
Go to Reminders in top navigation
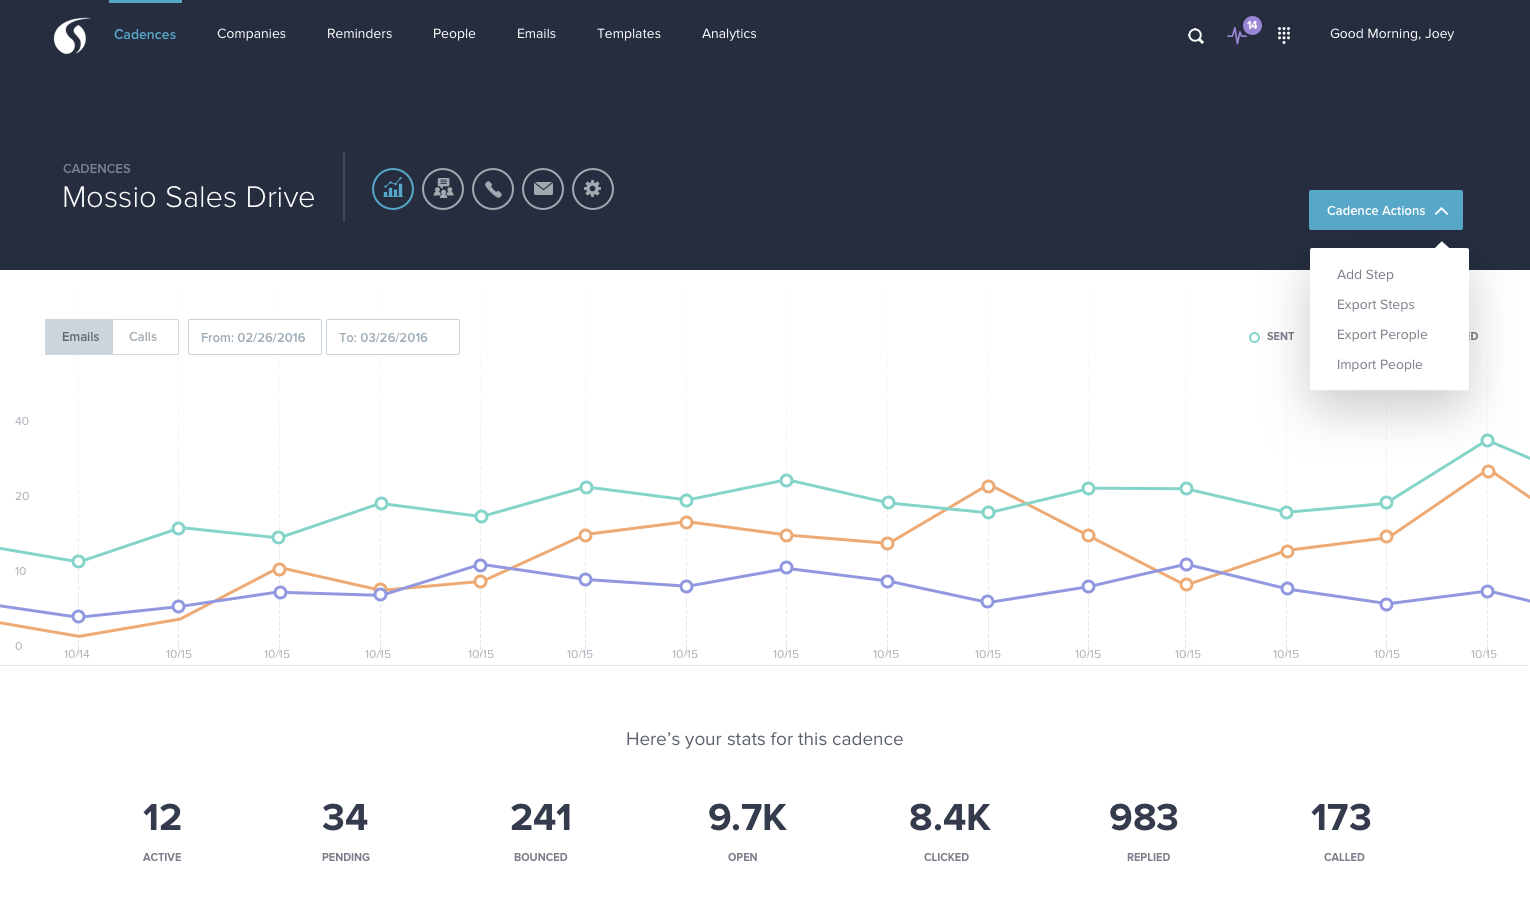[359, 34]
